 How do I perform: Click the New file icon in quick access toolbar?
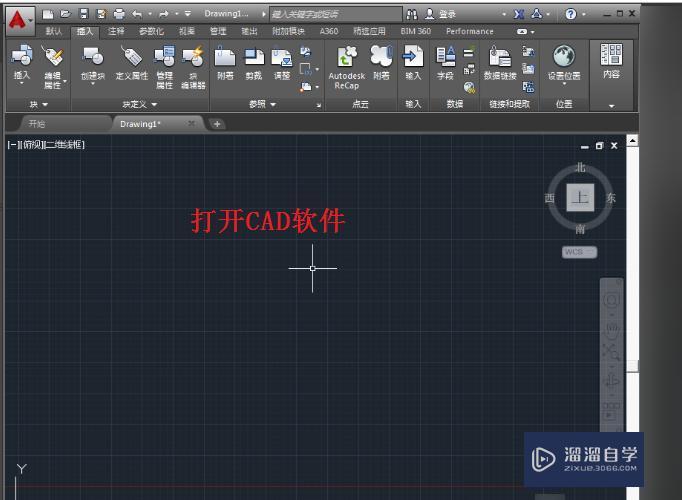click(x=48, y=14)
